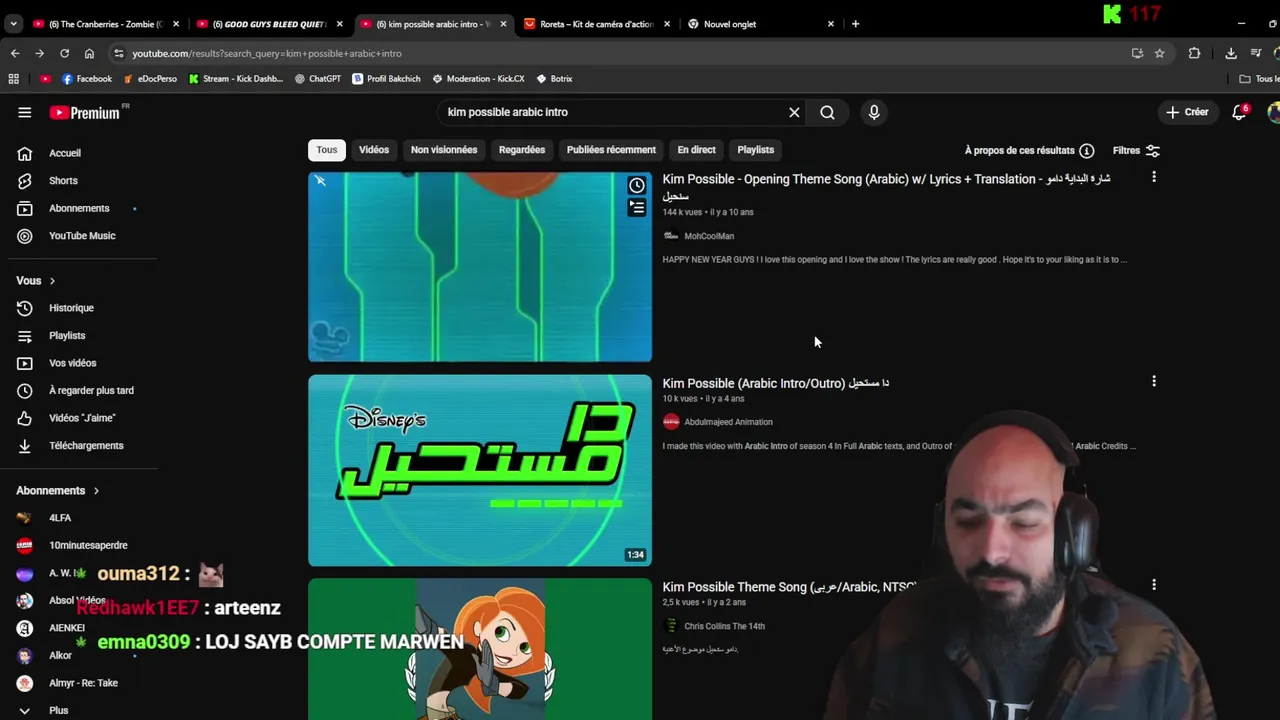
Task: Select the Playlists filter chip
Action: coord(755,150)
